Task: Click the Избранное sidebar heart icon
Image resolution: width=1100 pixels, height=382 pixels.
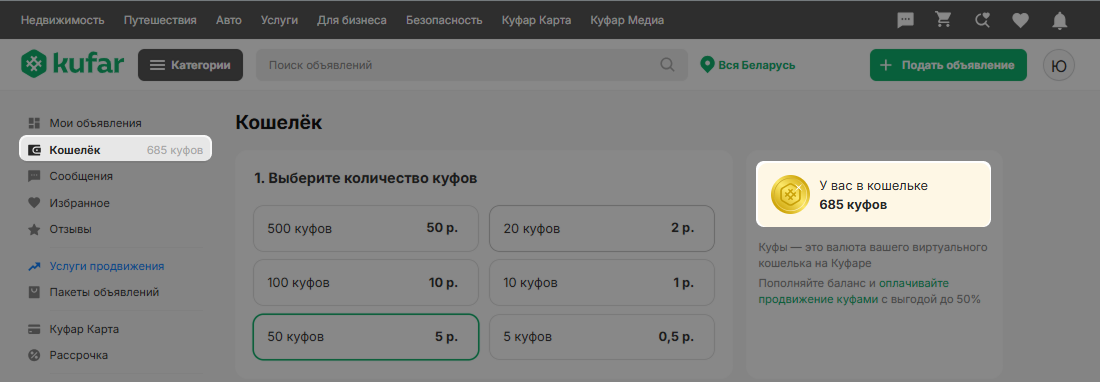Action: click(34, 203)
